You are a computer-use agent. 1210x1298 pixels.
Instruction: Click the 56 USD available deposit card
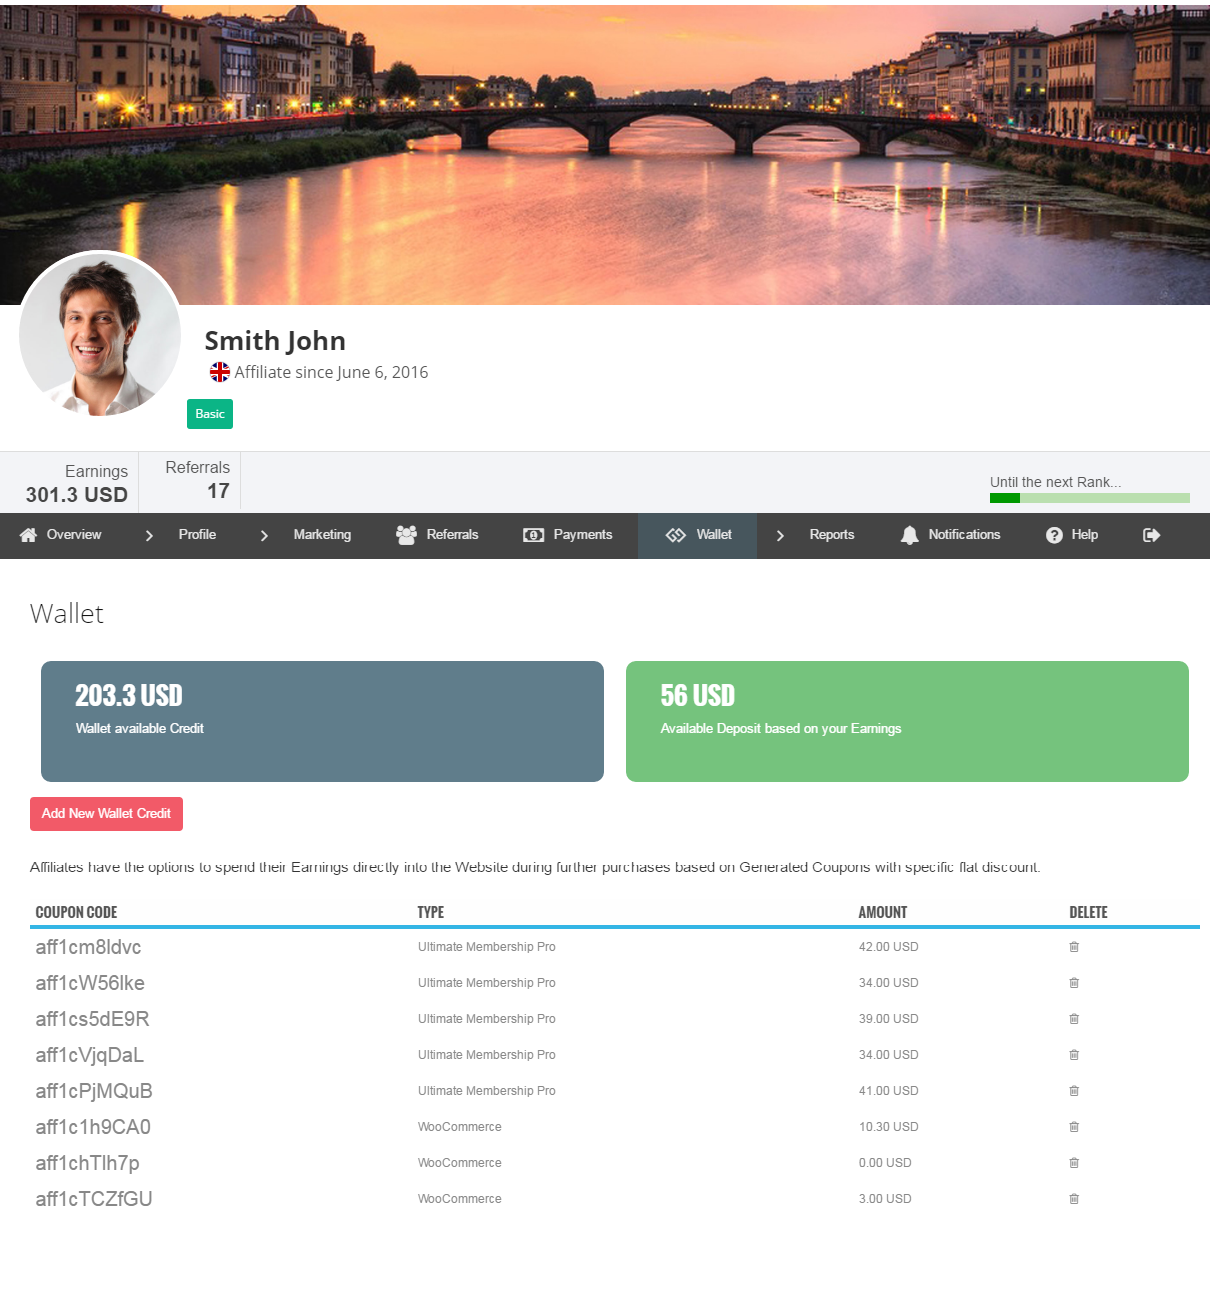907,721
